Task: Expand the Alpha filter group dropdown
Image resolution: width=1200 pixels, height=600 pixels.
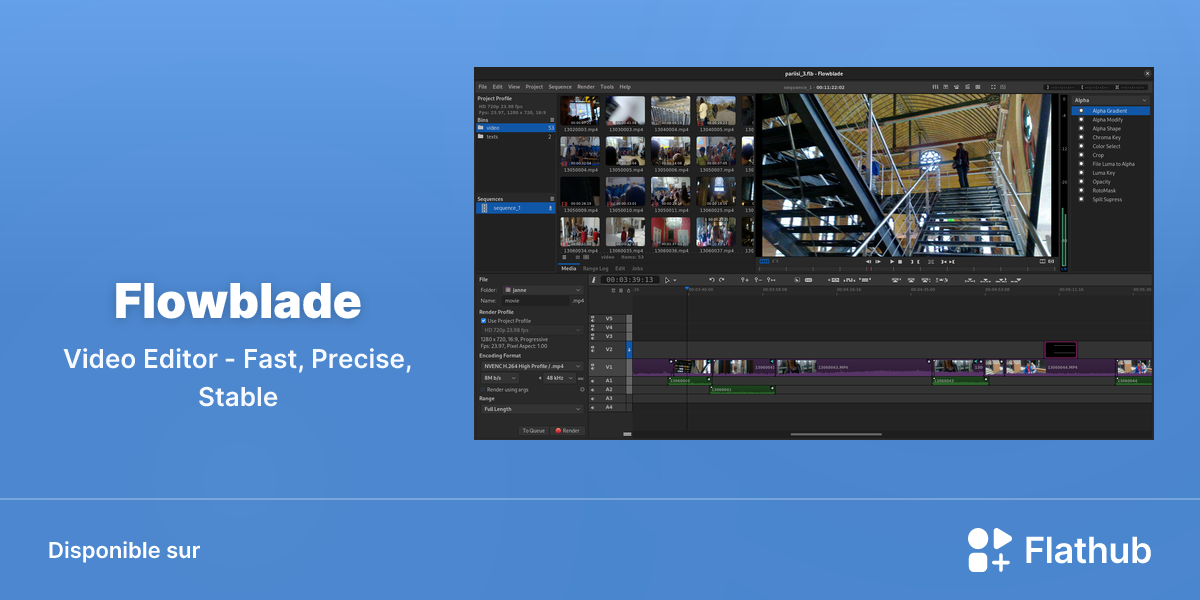Action: click(1110, 100)
